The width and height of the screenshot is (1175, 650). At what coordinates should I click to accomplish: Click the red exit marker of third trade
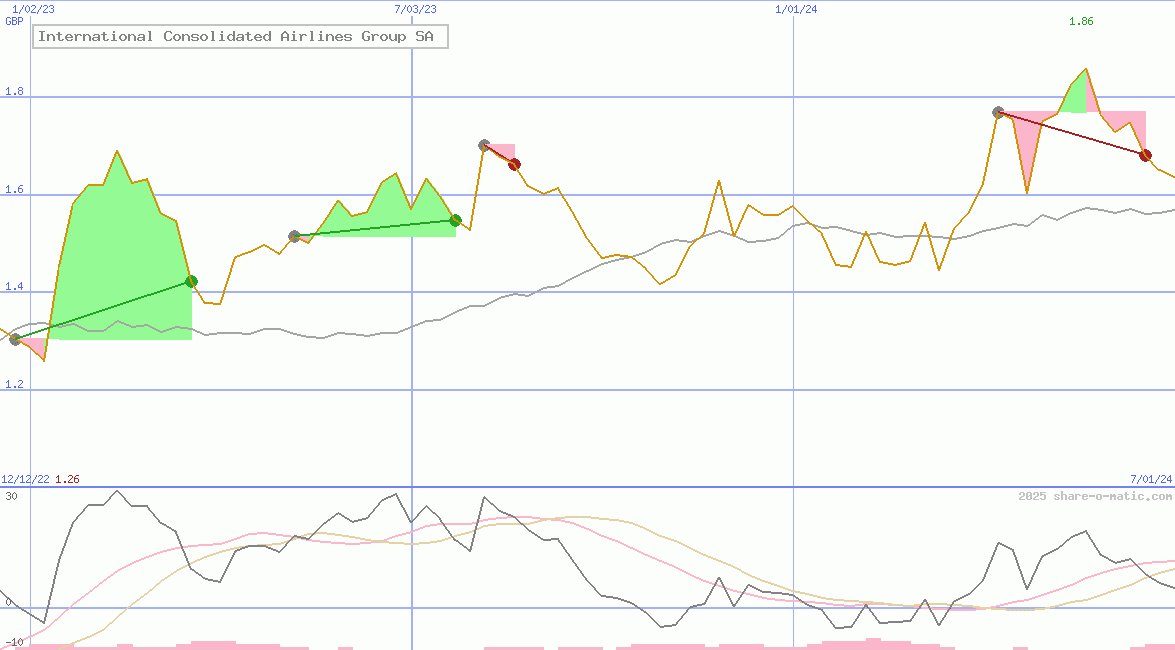(514, 165)
